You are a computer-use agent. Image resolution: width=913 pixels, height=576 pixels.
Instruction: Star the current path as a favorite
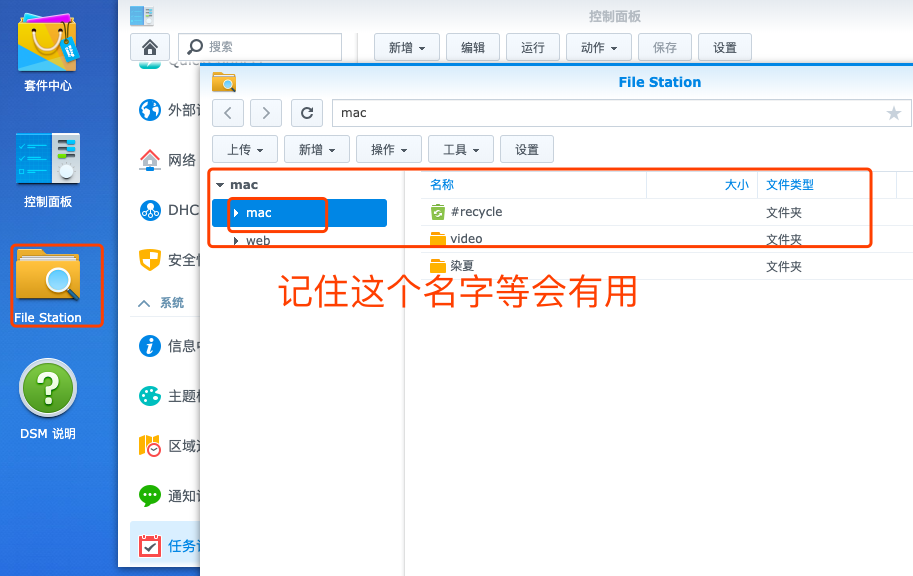click(x=893, y=113)
